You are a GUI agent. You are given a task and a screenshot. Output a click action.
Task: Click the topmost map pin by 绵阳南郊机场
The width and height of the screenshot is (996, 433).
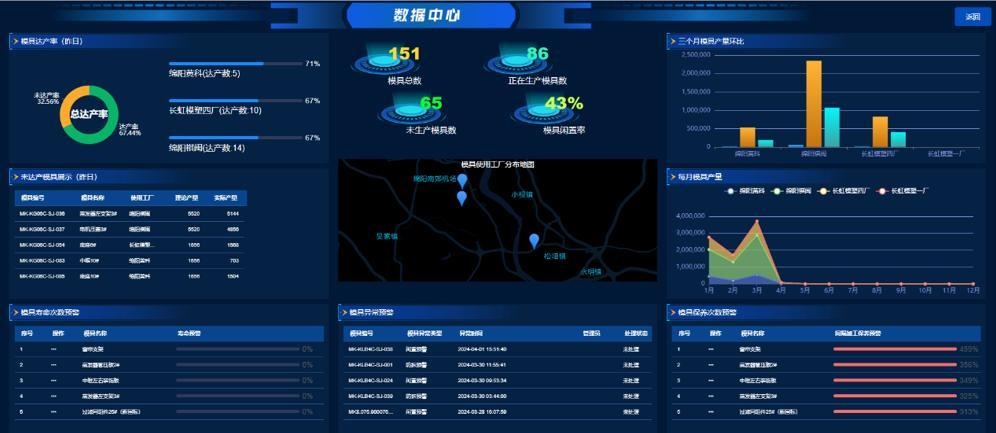461,181
